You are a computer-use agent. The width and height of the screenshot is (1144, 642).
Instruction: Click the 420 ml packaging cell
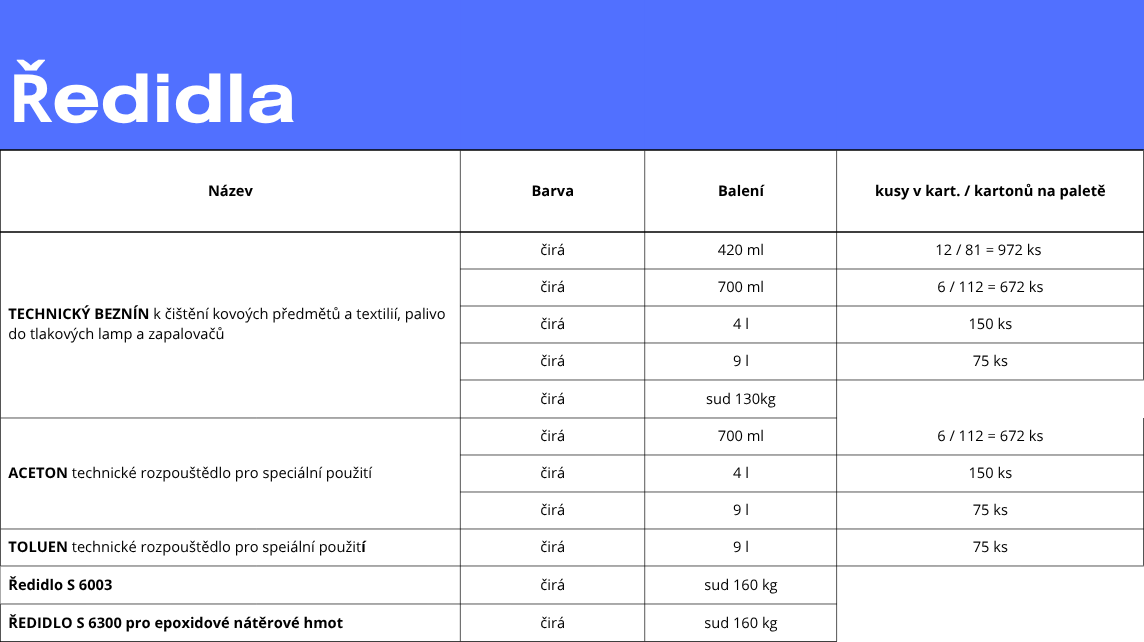tap(740, 250)
